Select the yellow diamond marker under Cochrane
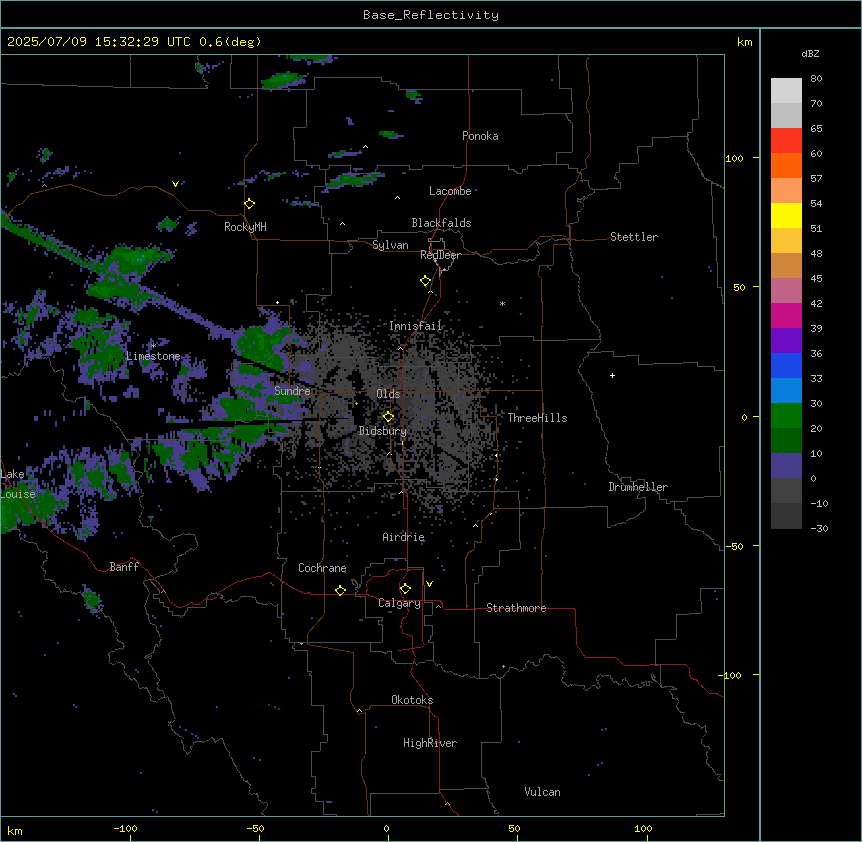 click(x=341, y=590)
